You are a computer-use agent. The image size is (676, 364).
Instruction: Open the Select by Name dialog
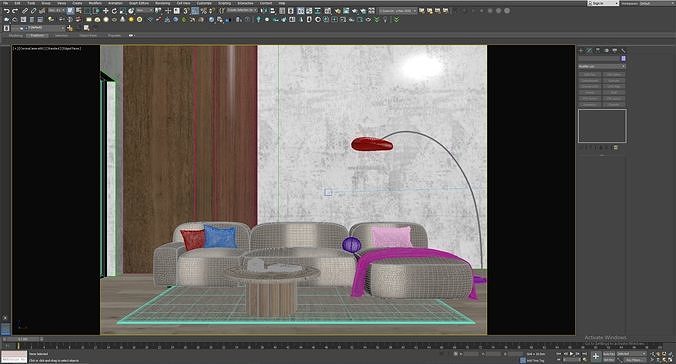(78, 11)
